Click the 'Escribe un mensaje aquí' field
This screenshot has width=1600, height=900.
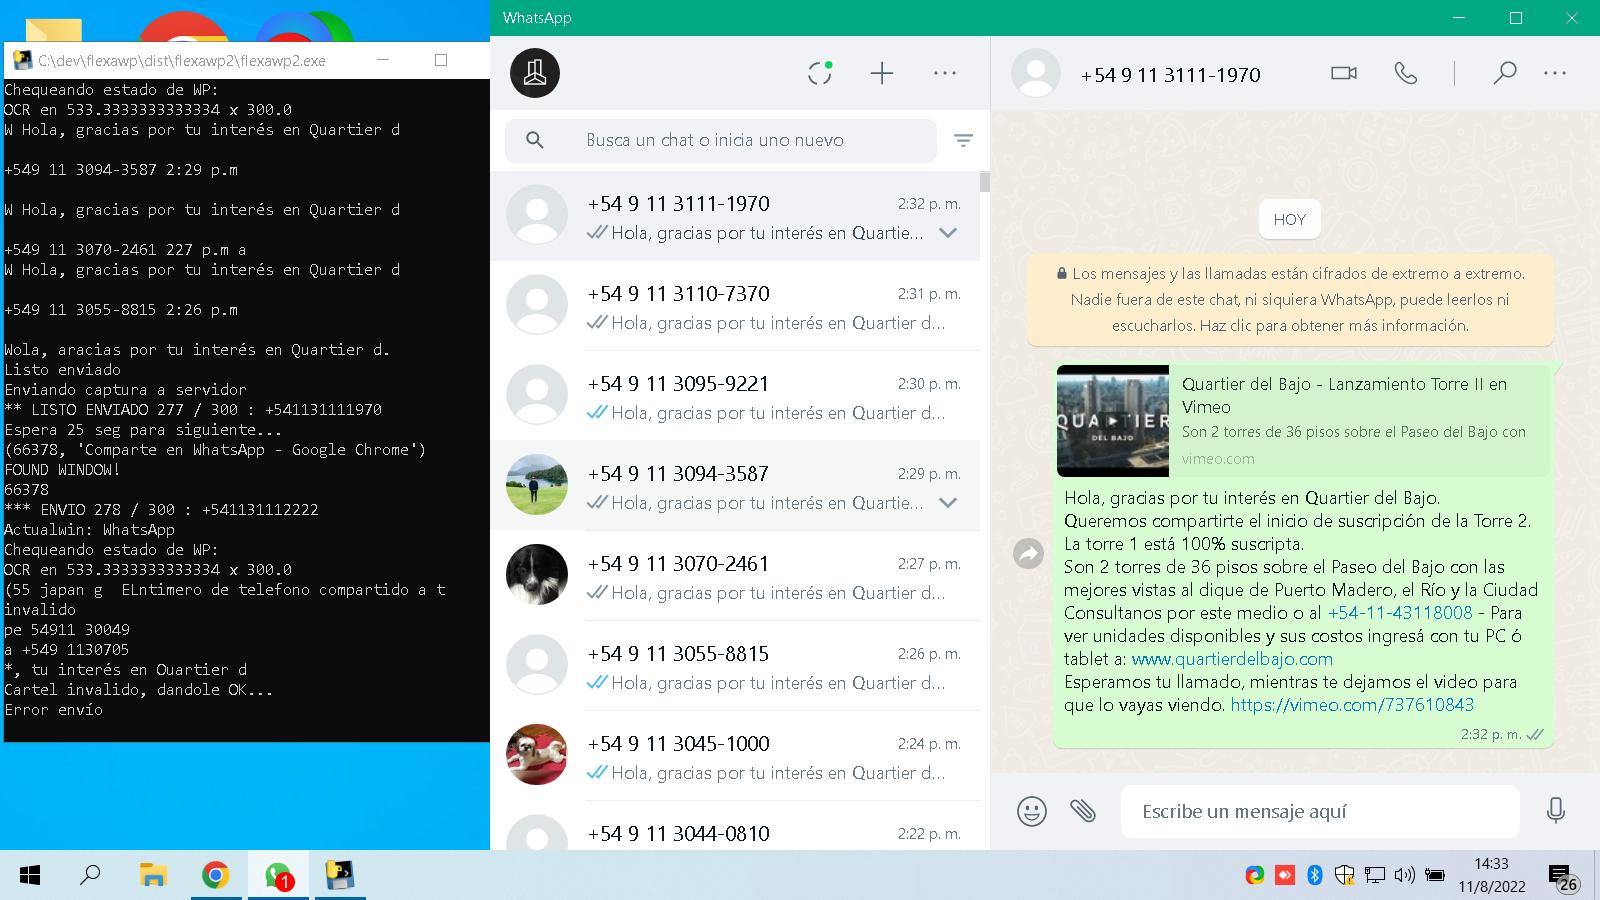pyautogui.click(x=1320, y=811)
